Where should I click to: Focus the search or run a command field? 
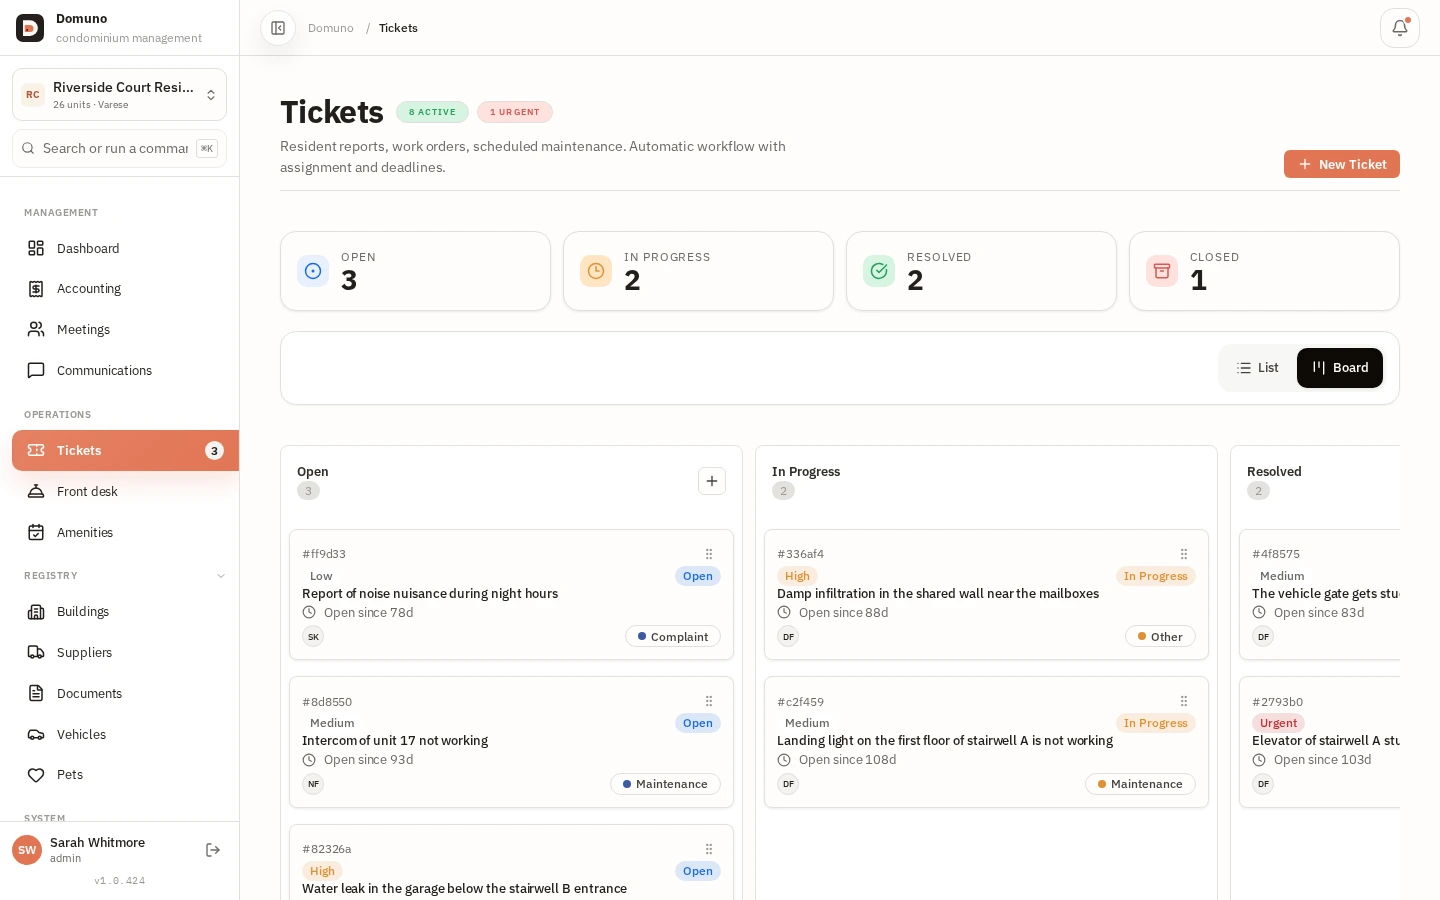tap(119, 148)
